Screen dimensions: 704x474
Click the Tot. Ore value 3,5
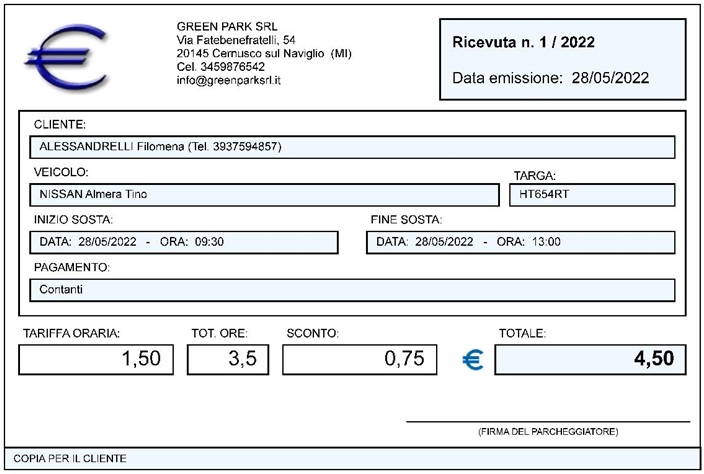tap(228, 359)
